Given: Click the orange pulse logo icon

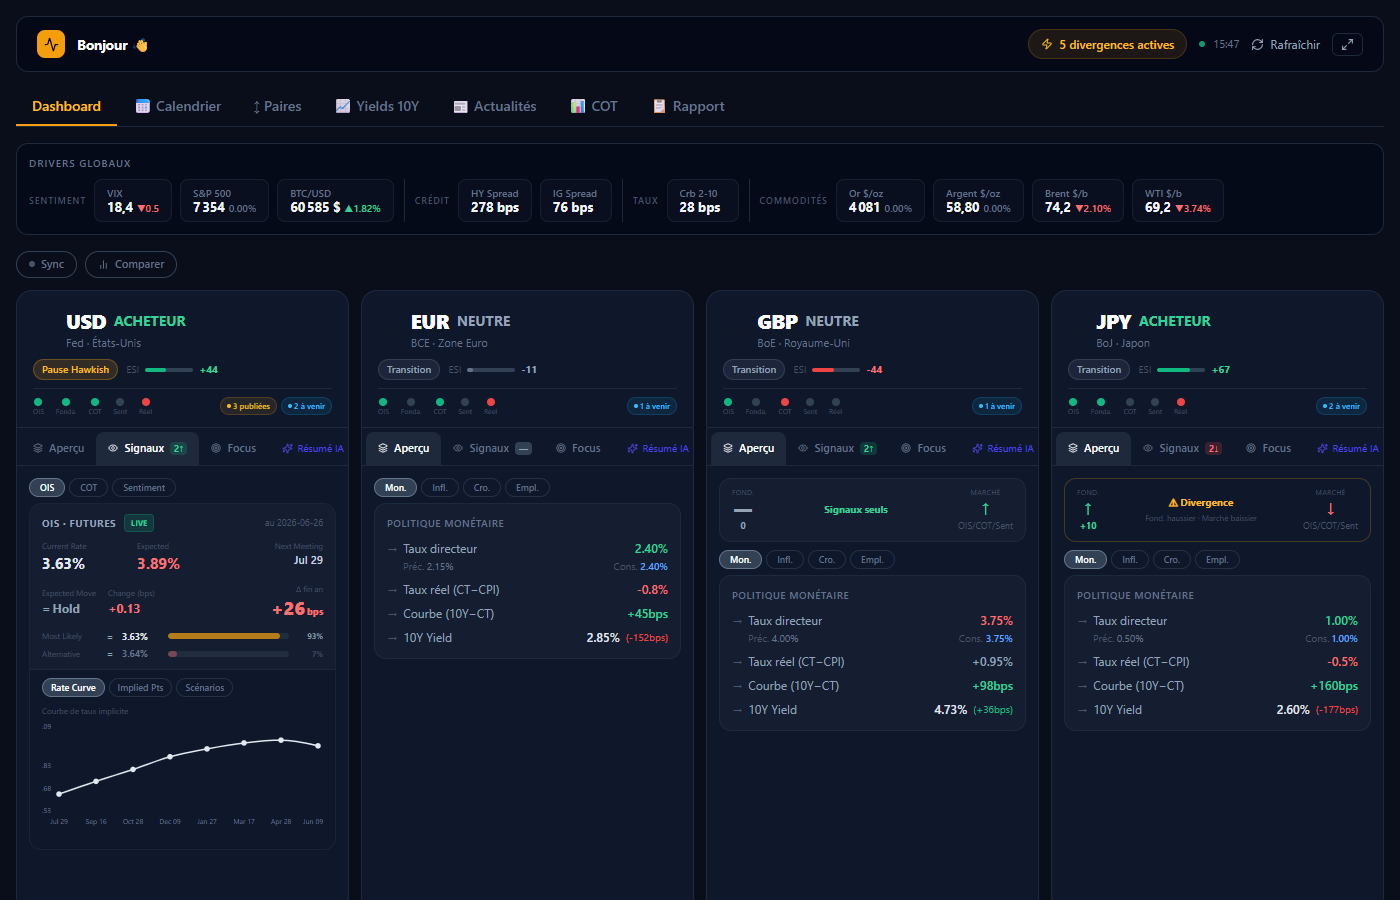Looking at the screenshot, I should 51,44.
